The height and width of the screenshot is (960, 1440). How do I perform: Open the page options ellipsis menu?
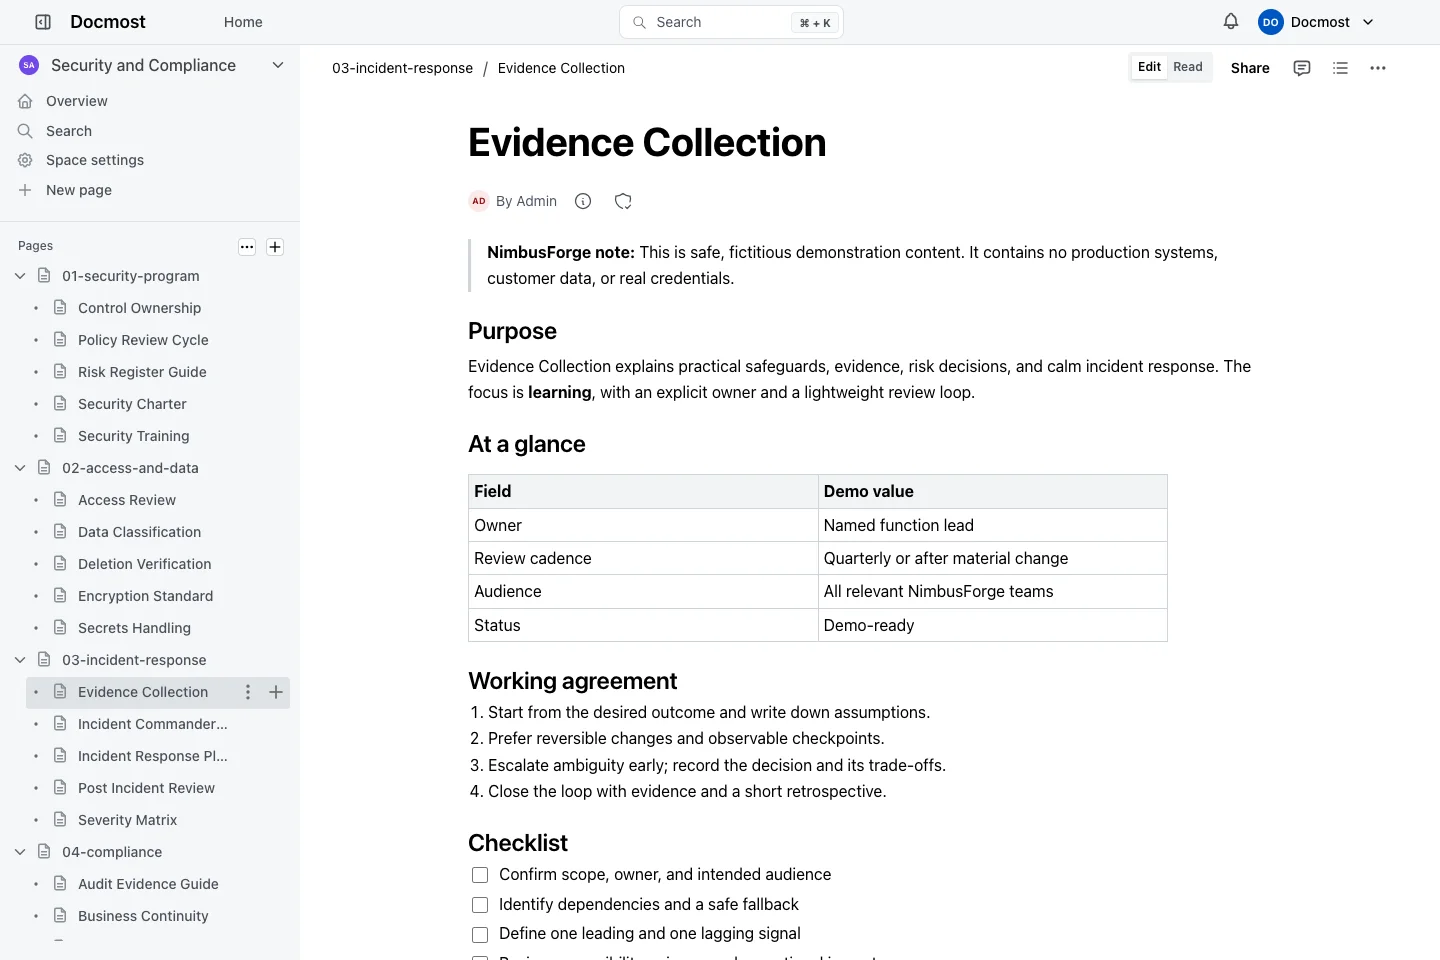click(x=1378, y=68)
